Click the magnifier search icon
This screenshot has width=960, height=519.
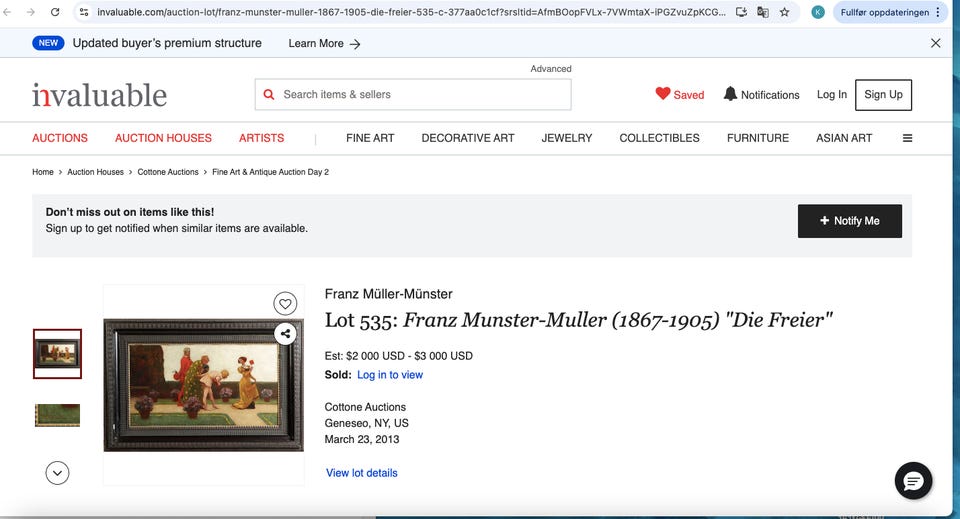(x=269, y=94)
